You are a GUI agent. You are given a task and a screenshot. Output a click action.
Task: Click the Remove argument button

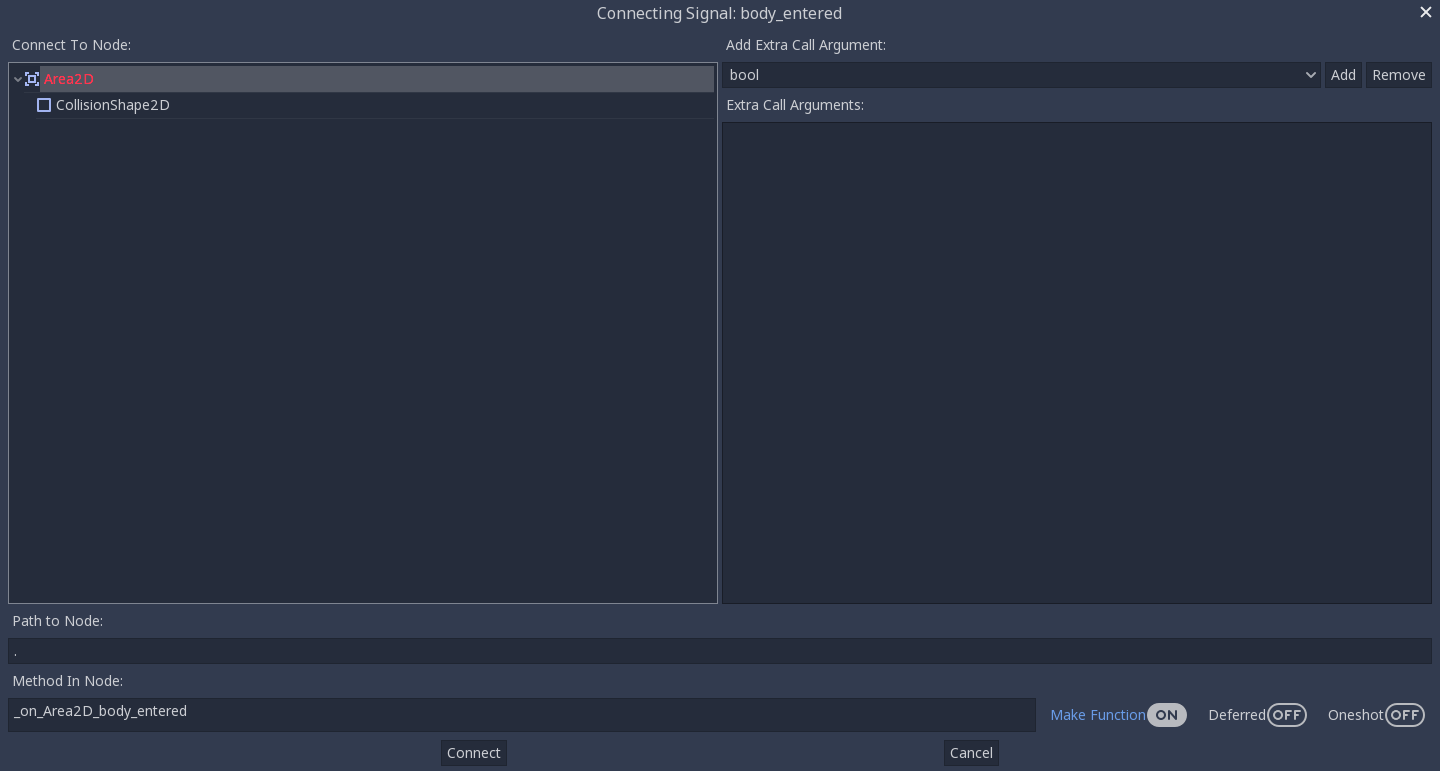coord(1398,75)
